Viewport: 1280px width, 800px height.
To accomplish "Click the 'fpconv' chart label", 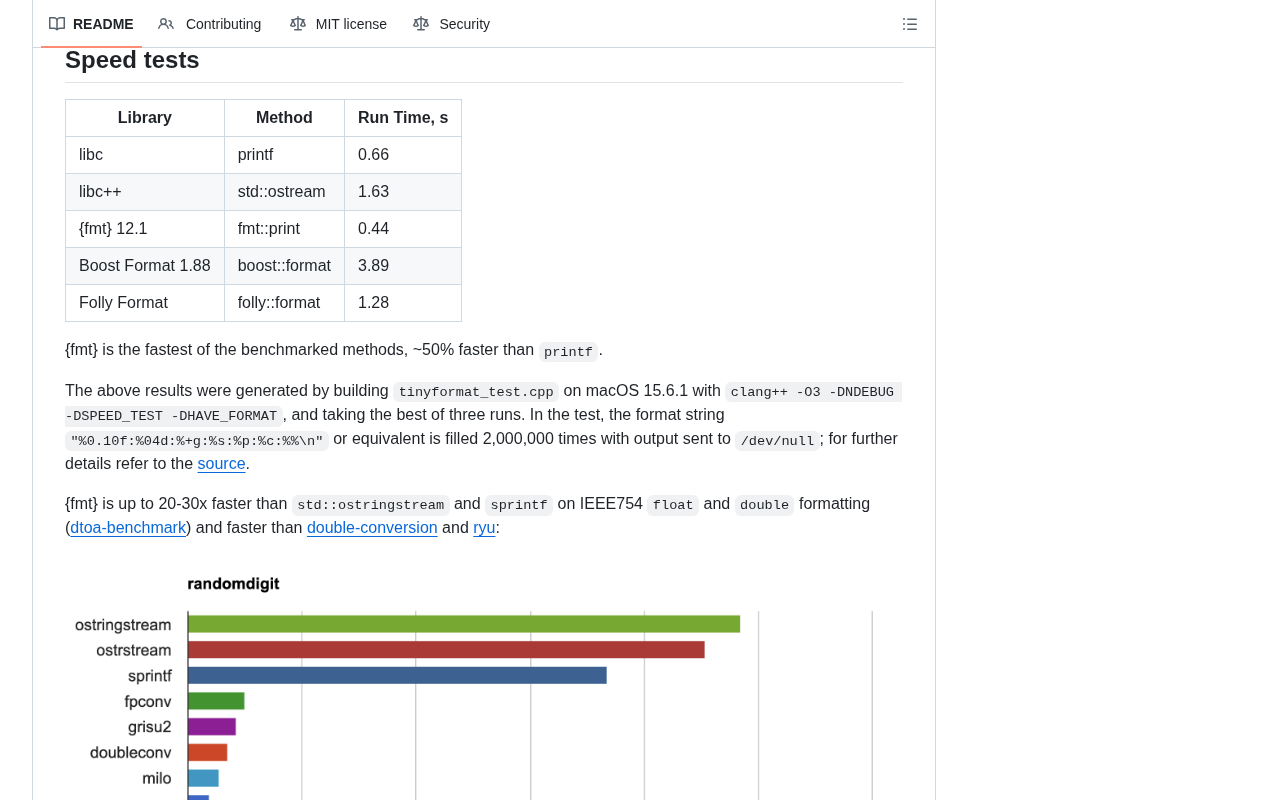I will pos(148,701).
